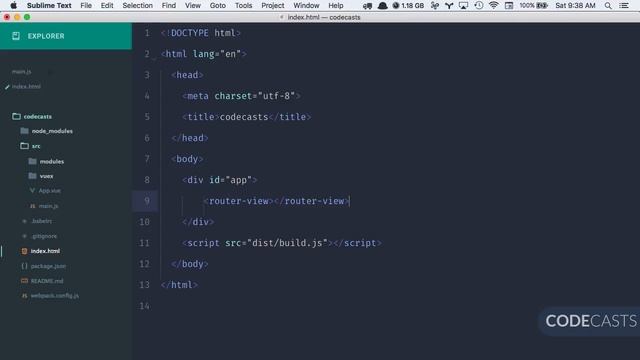Collapse the codecasts project folder

(x=38, y=116)
